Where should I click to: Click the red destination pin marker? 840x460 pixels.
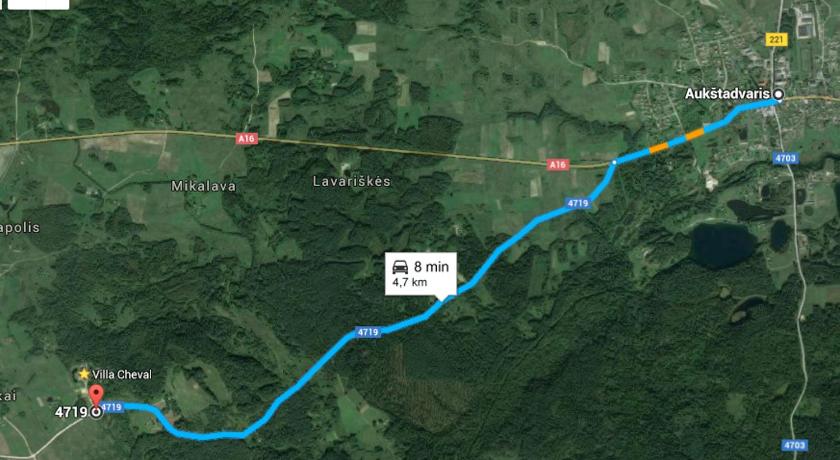point(96,394)
